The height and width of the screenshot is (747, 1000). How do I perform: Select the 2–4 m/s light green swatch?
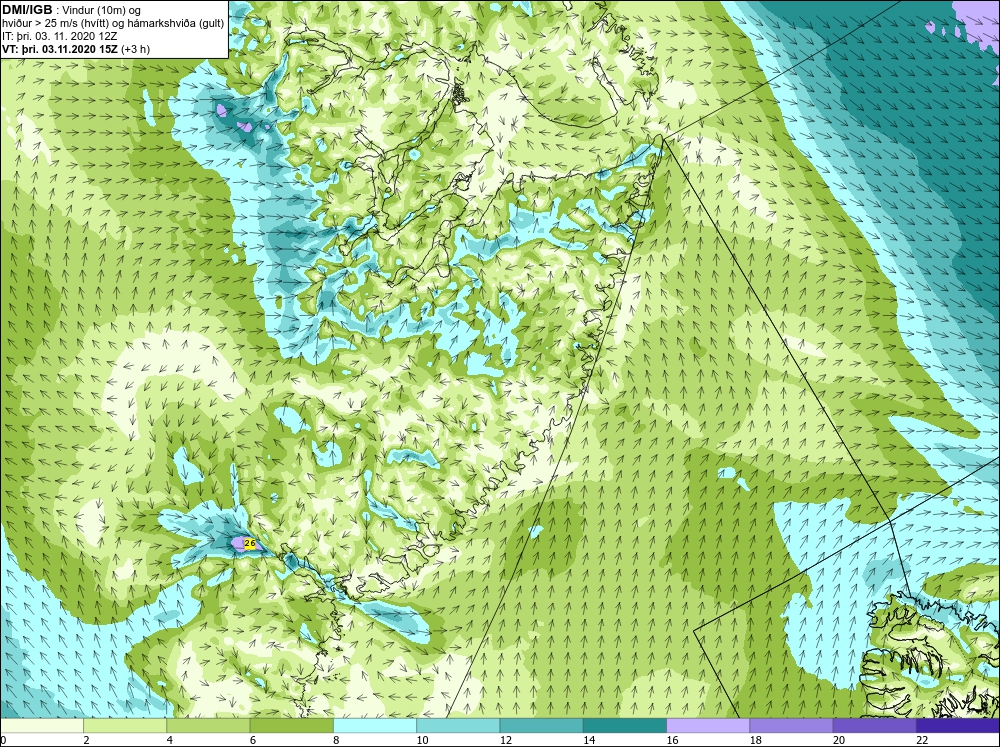click(x=125, y=726)
